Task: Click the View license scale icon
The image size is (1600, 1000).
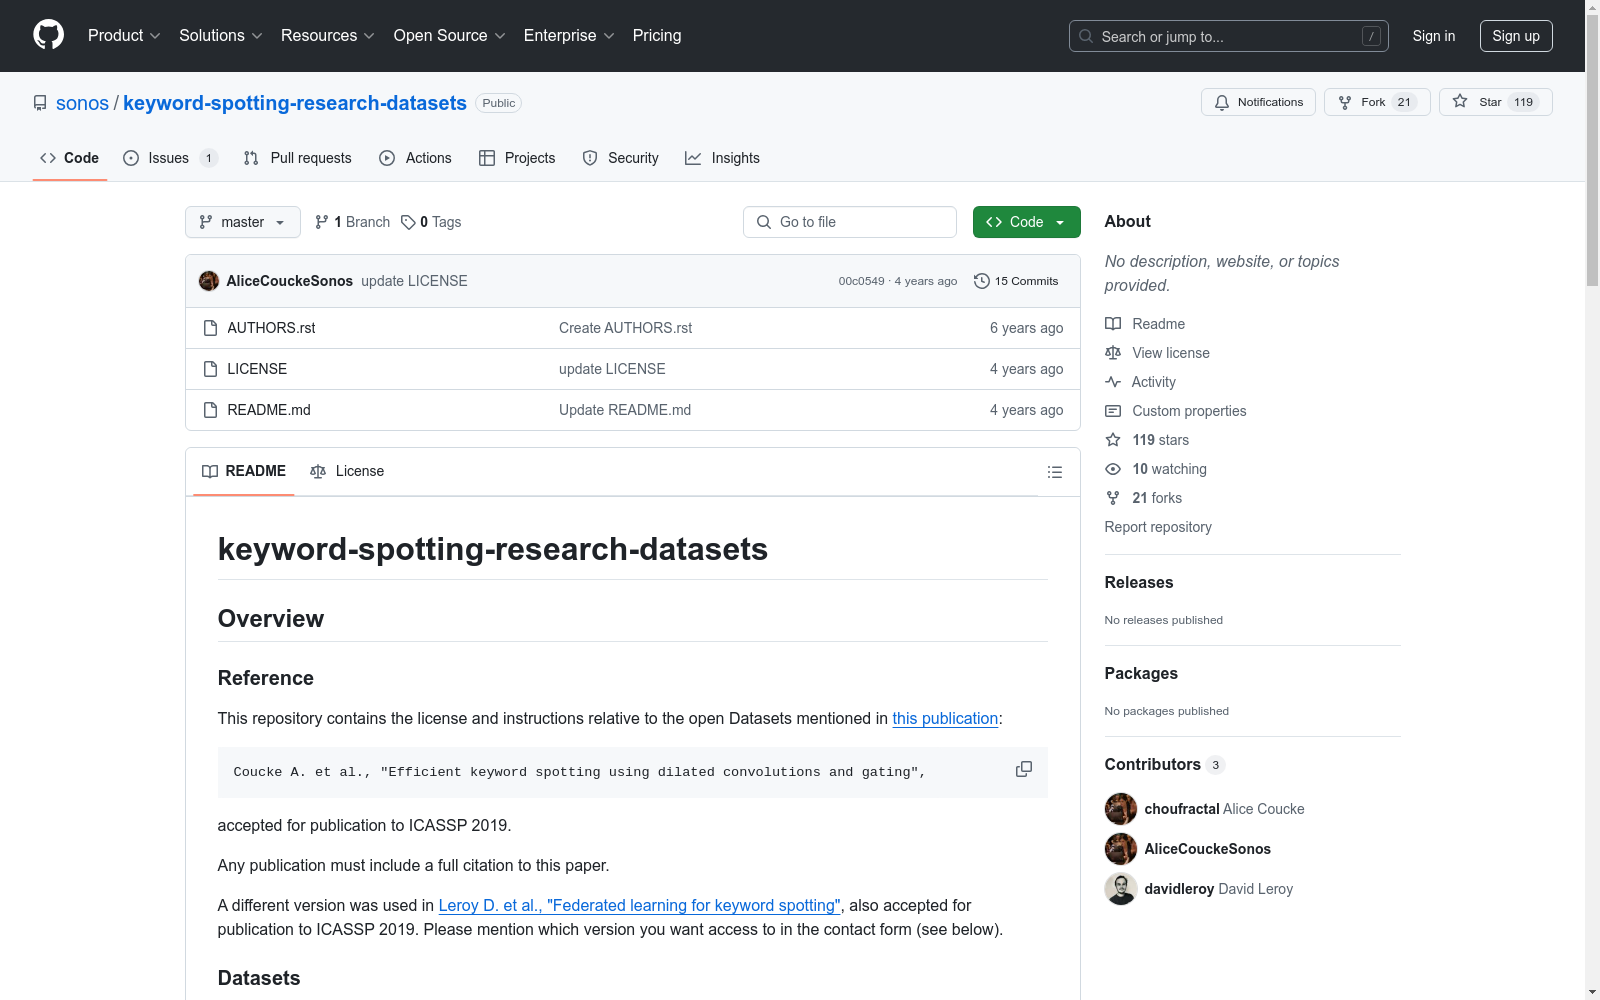Action: click(x=1113, y=353)
